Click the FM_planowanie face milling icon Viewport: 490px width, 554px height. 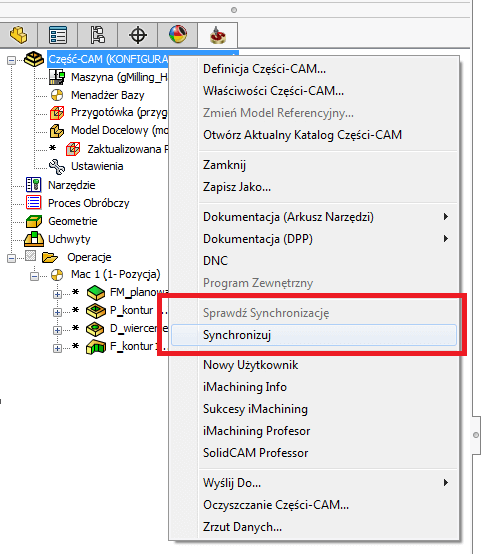pos(96,293)
